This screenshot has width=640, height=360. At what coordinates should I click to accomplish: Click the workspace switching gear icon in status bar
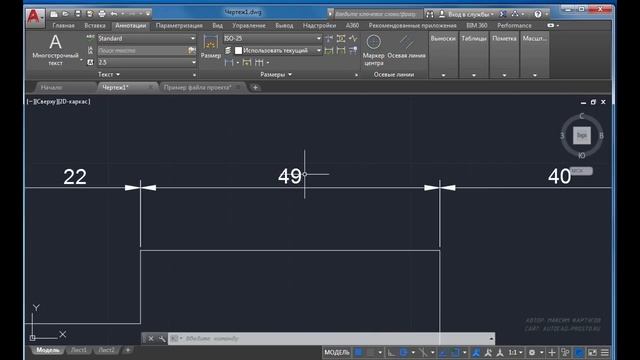(x=532, y=352)
